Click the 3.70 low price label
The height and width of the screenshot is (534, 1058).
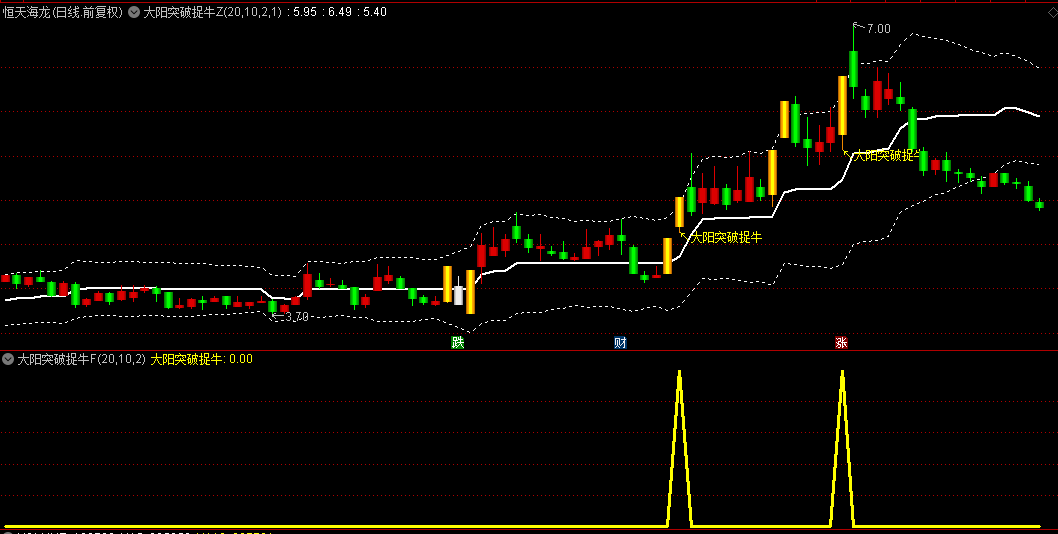click(x=297, y=316)
